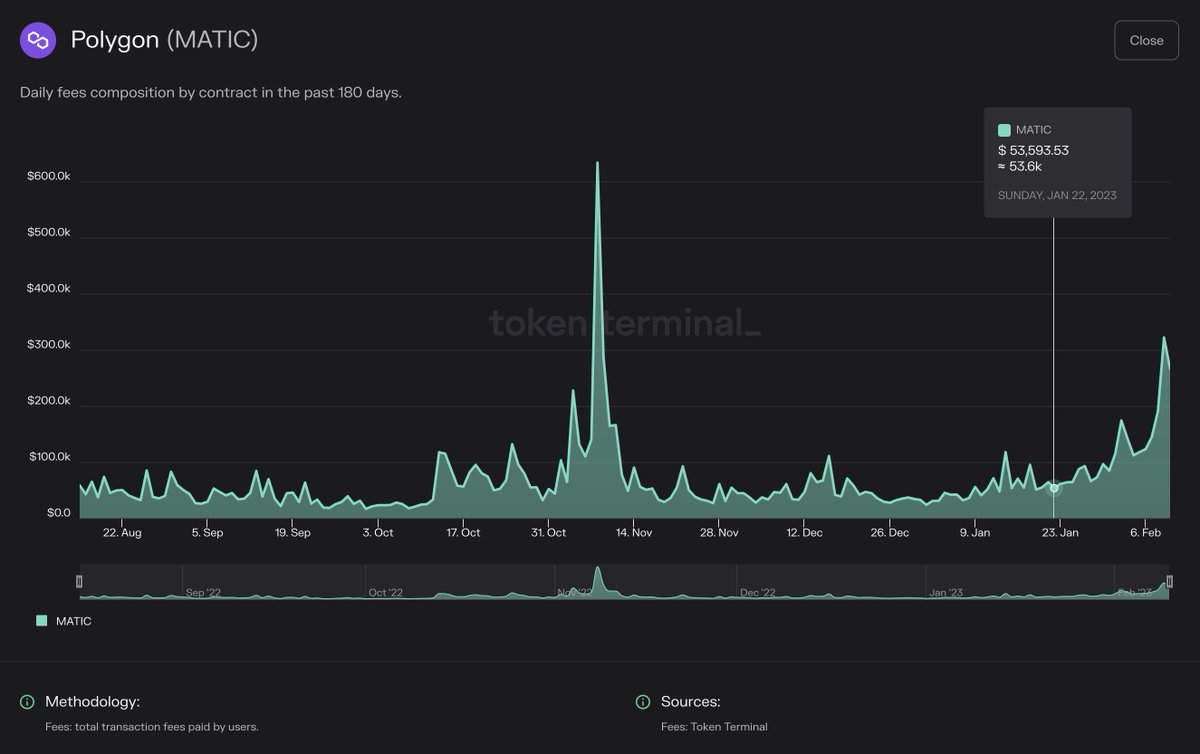This screenshot has width=1200, height=754.
Task: Click the Methodology heading
Action: pos(93,702)
